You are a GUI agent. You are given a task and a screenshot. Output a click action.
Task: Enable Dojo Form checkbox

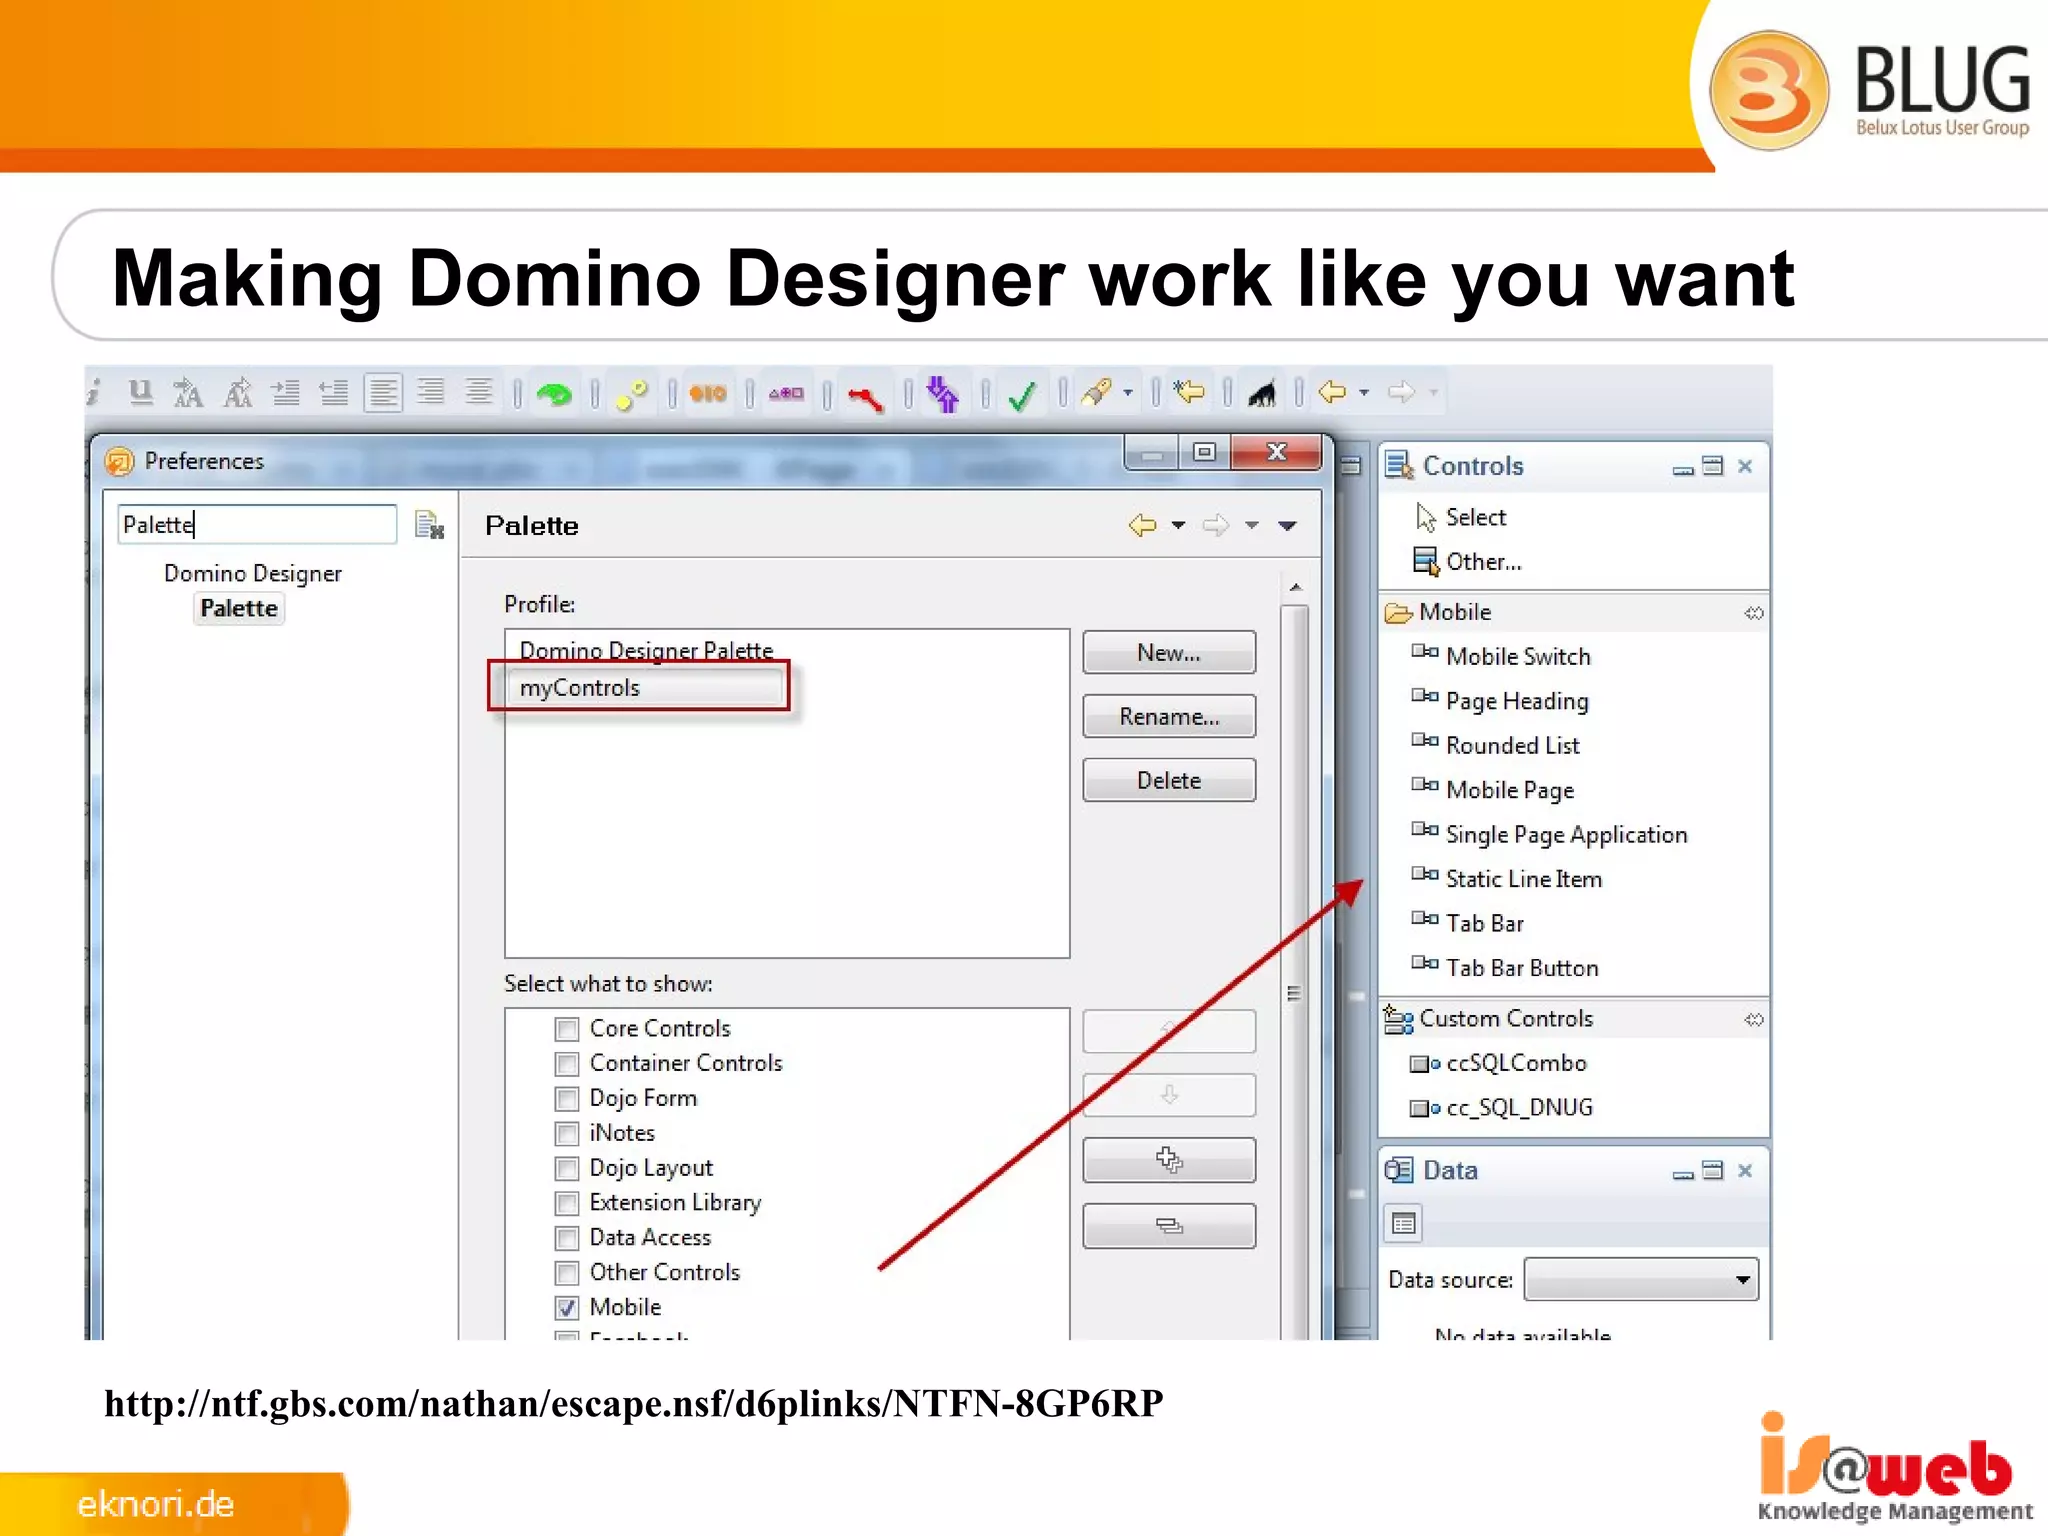coord(567,1099)
